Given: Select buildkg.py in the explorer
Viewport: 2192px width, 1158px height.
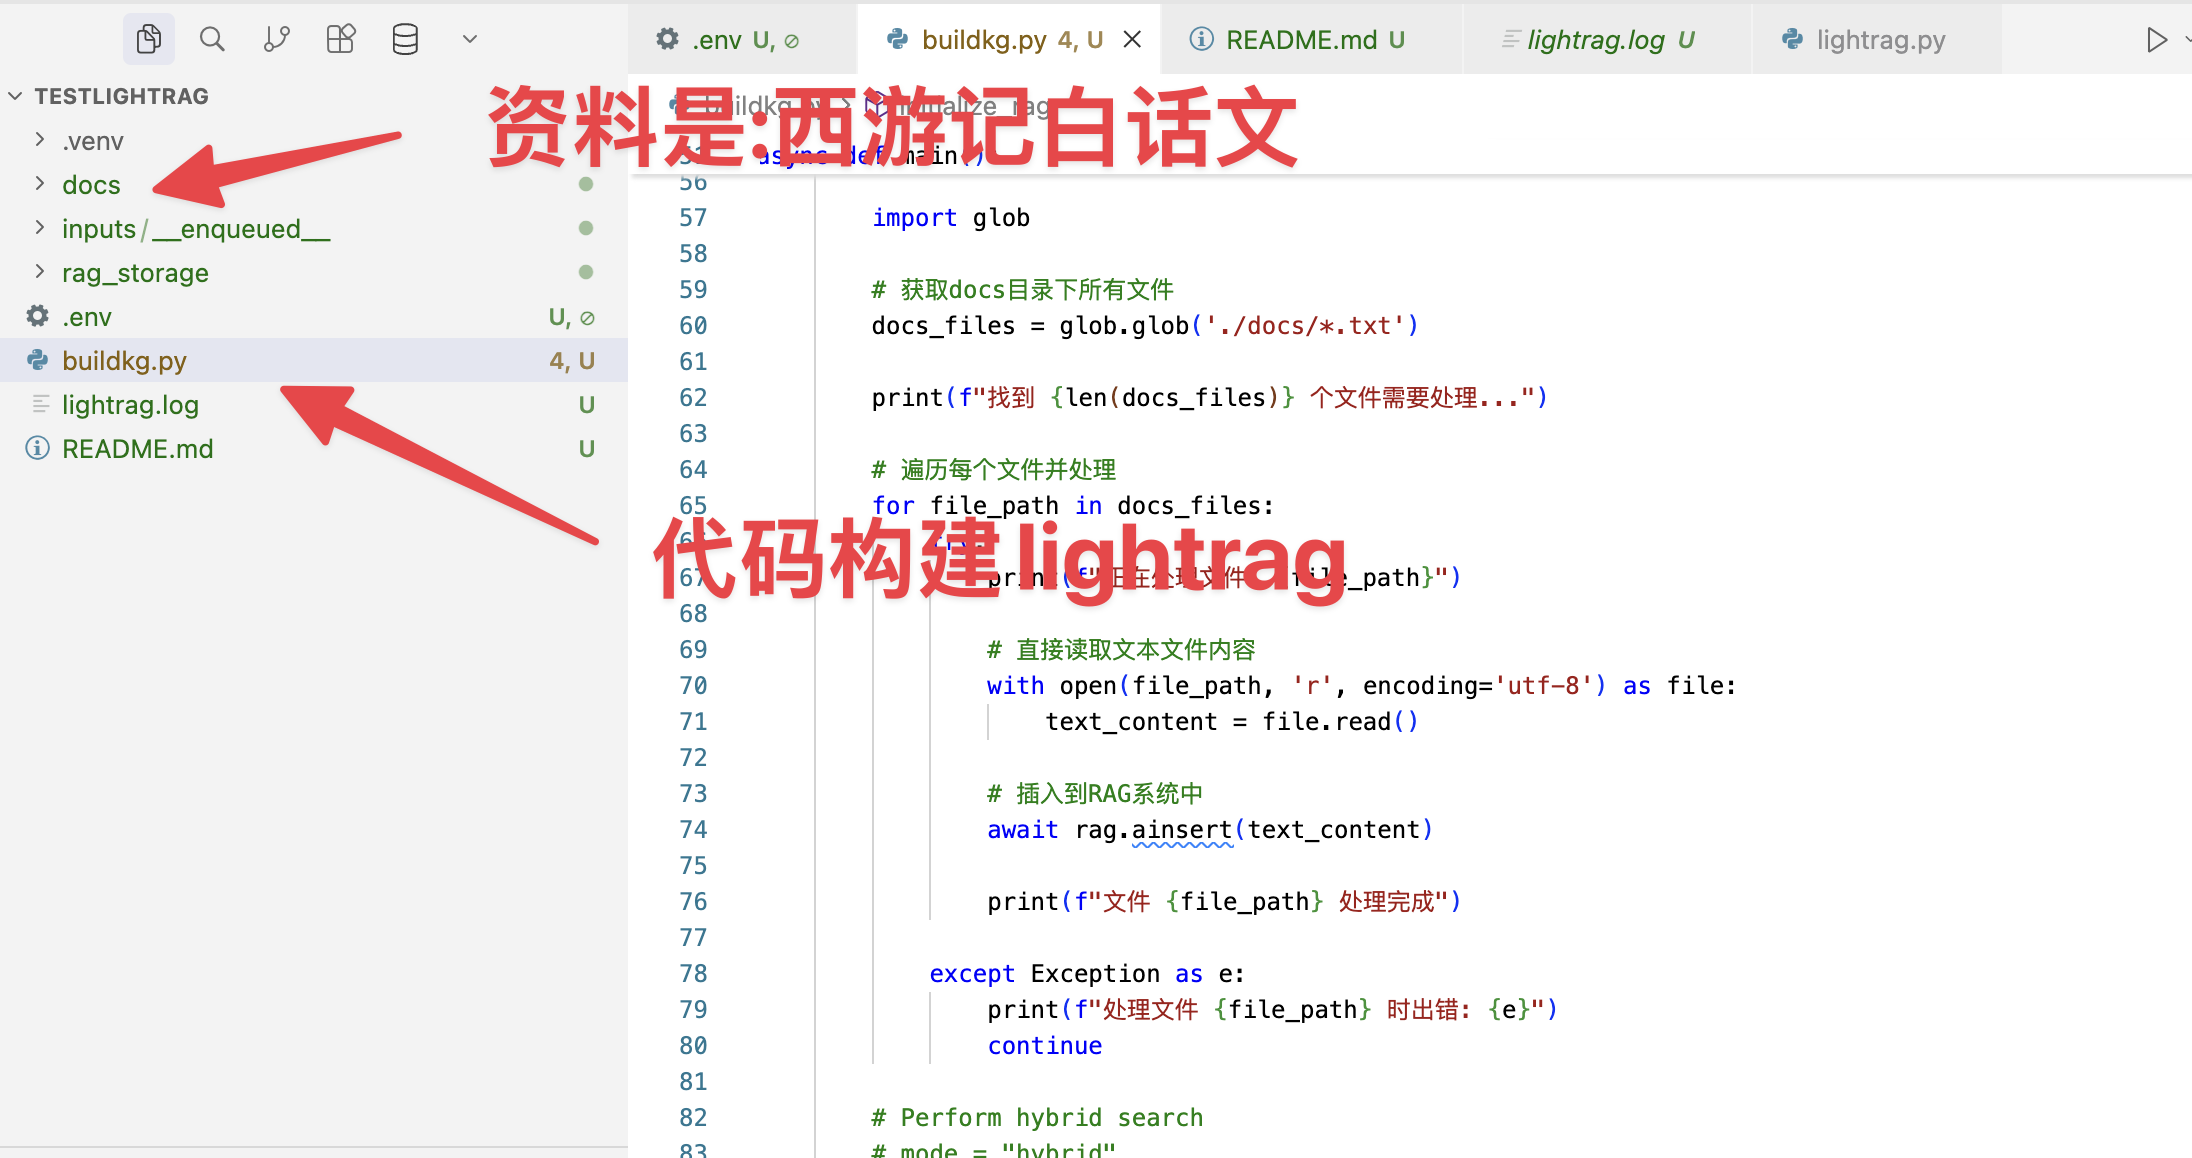Looking at the screenshot, I should pyautogui.click(x=124, y=361).
